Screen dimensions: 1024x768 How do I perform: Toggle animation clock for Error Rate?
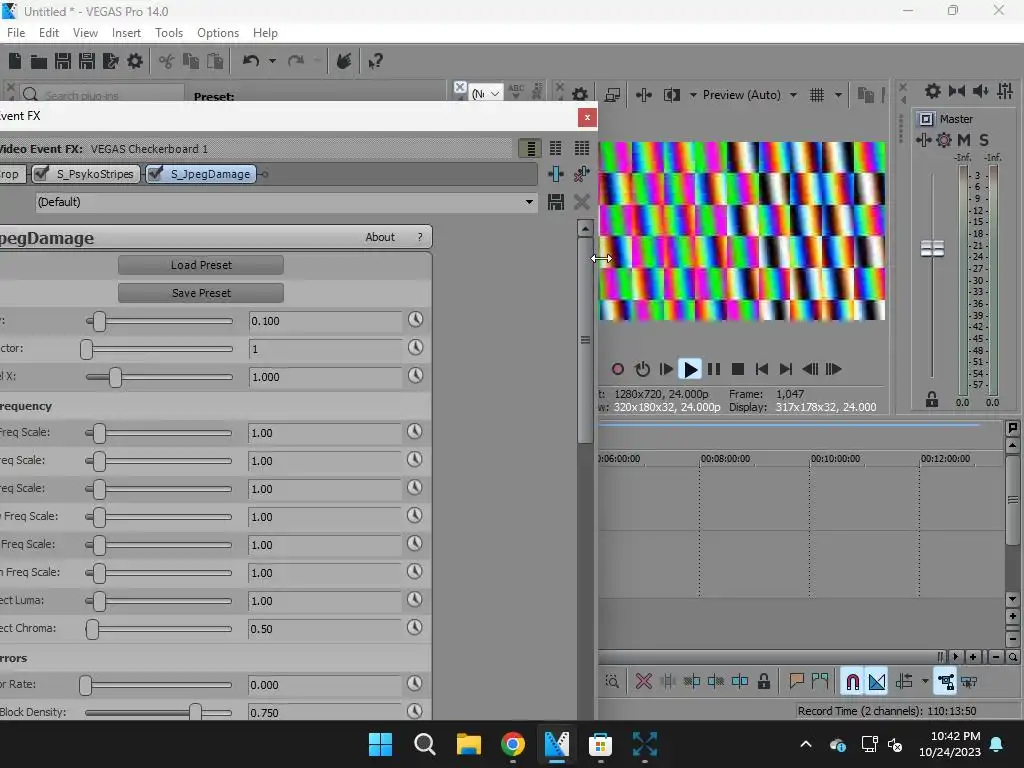click(x=415, y=684)
